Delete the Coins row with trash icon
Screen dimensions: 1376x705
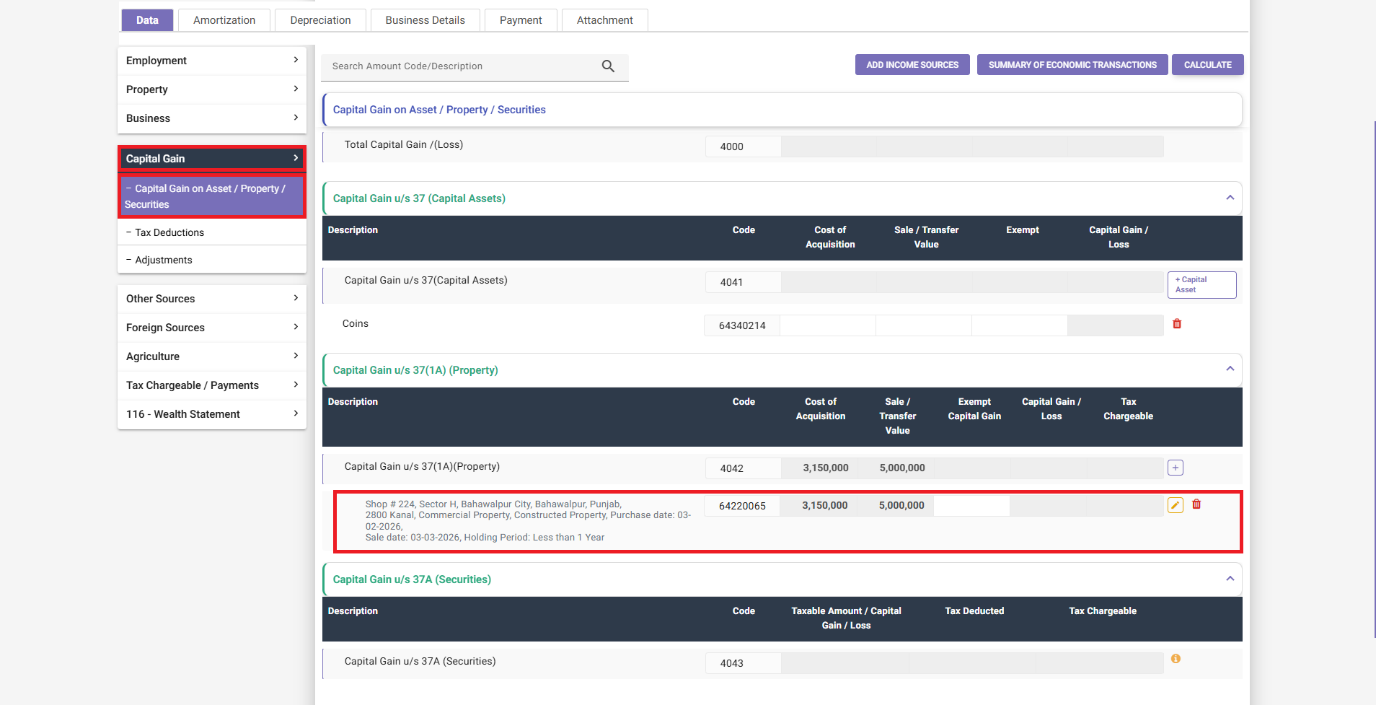[x=1177, y=324]
